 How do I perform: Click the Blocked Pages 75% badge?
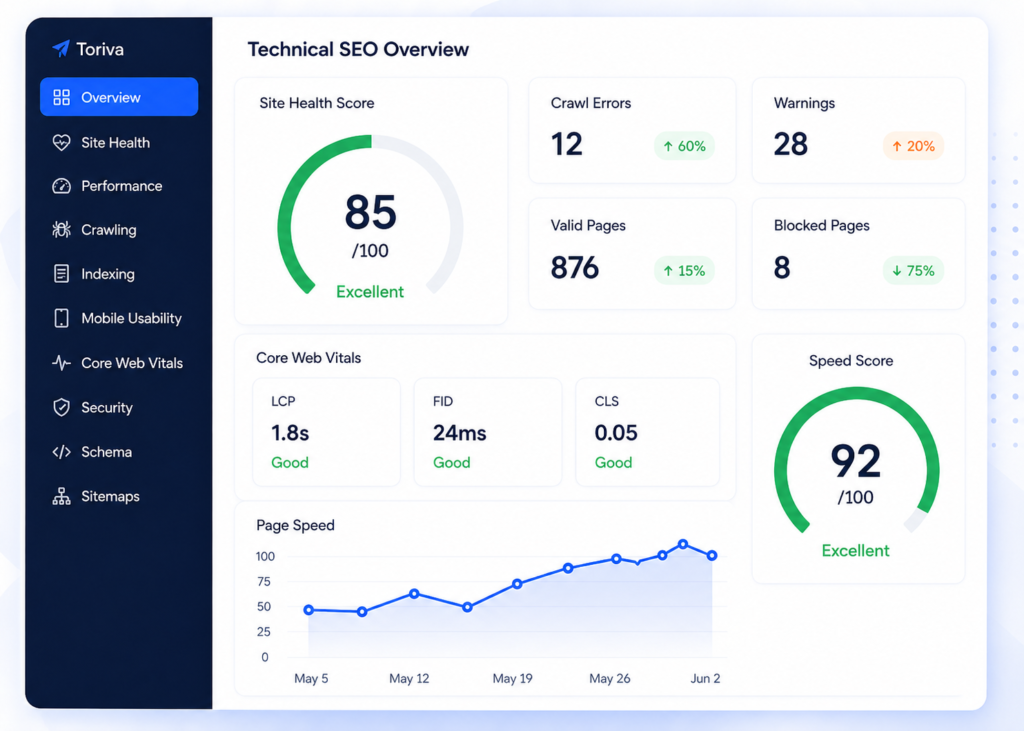[914, 270]
